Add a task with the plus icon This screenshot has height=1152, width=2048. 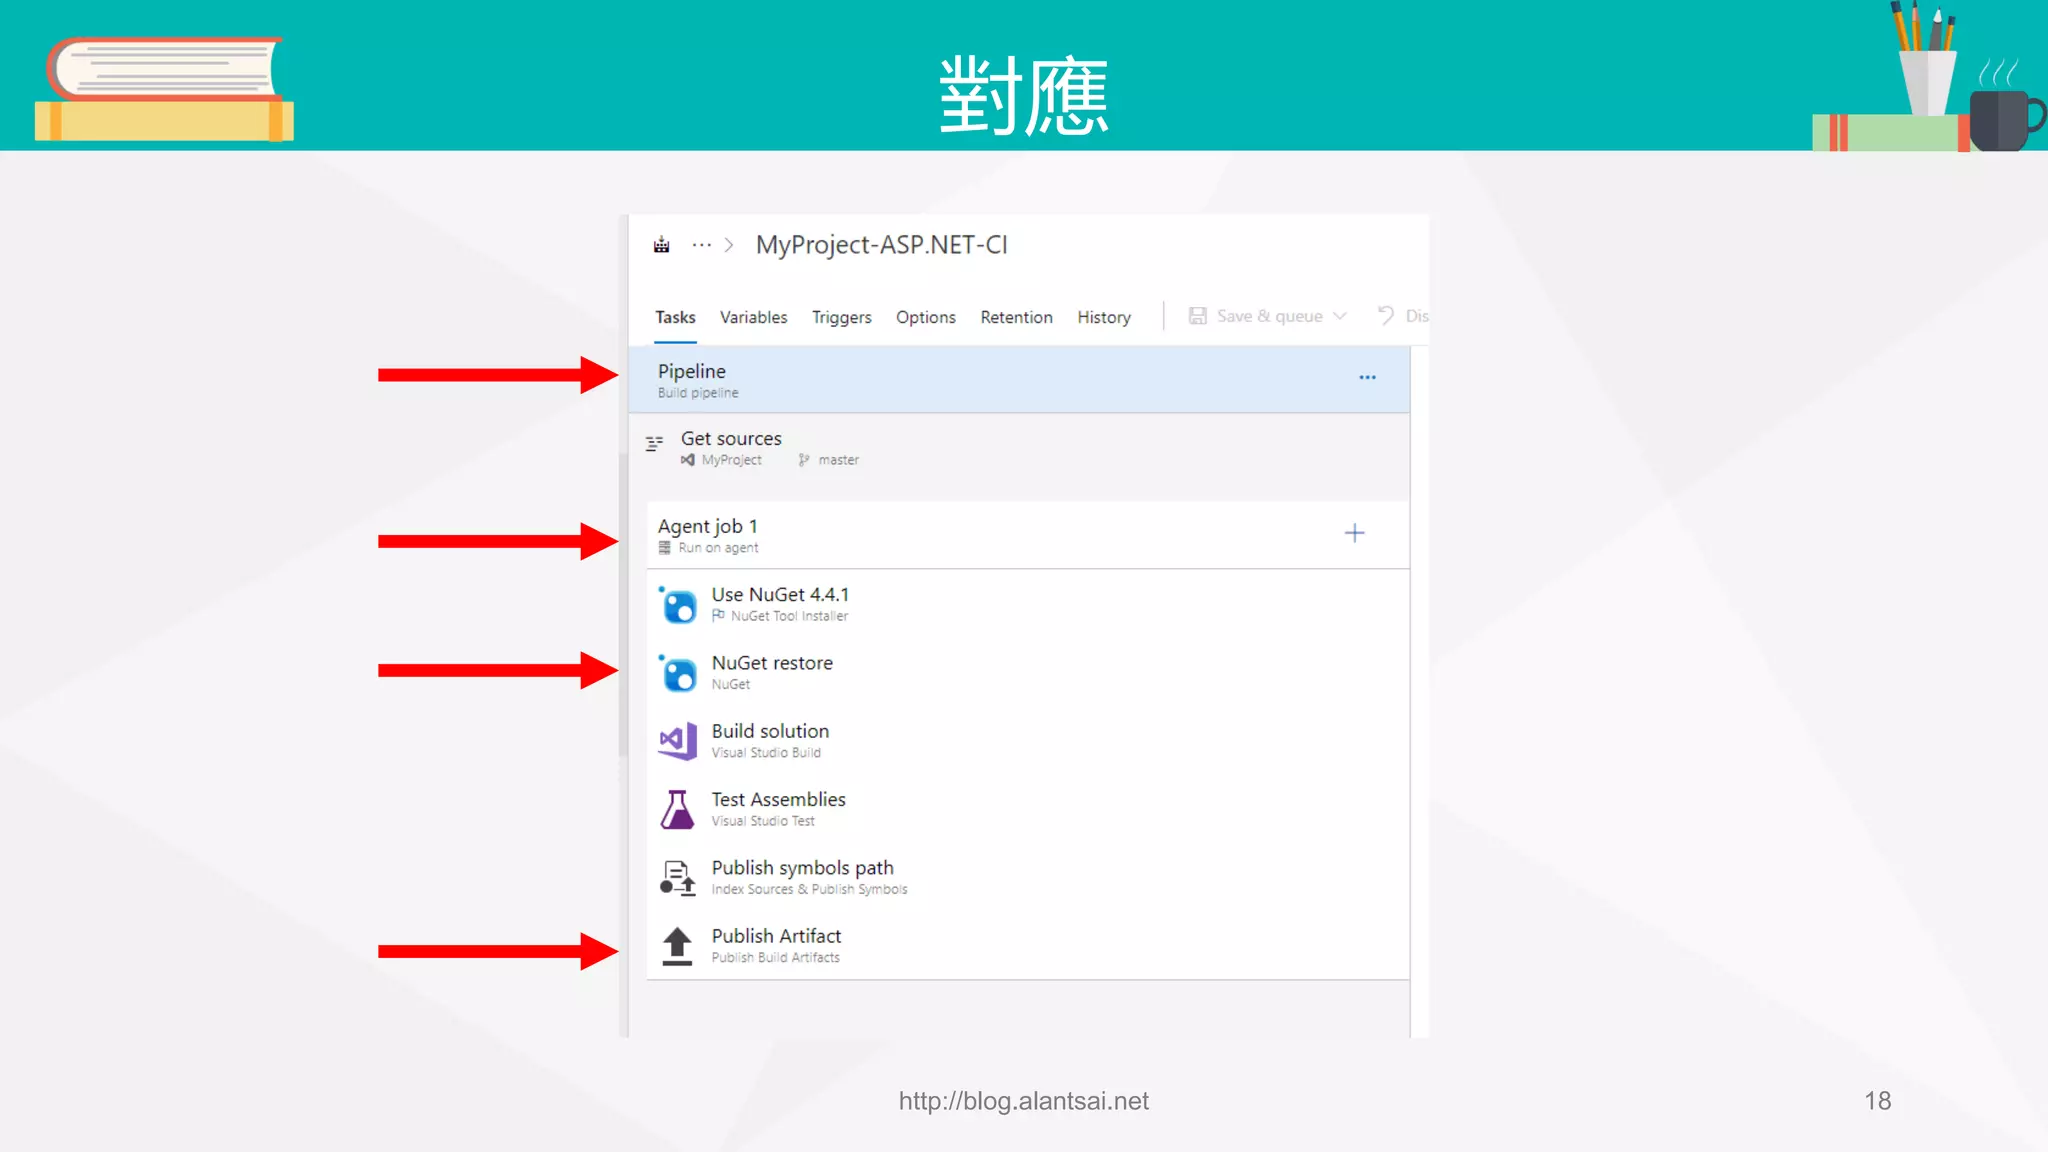coord(1354,533)
